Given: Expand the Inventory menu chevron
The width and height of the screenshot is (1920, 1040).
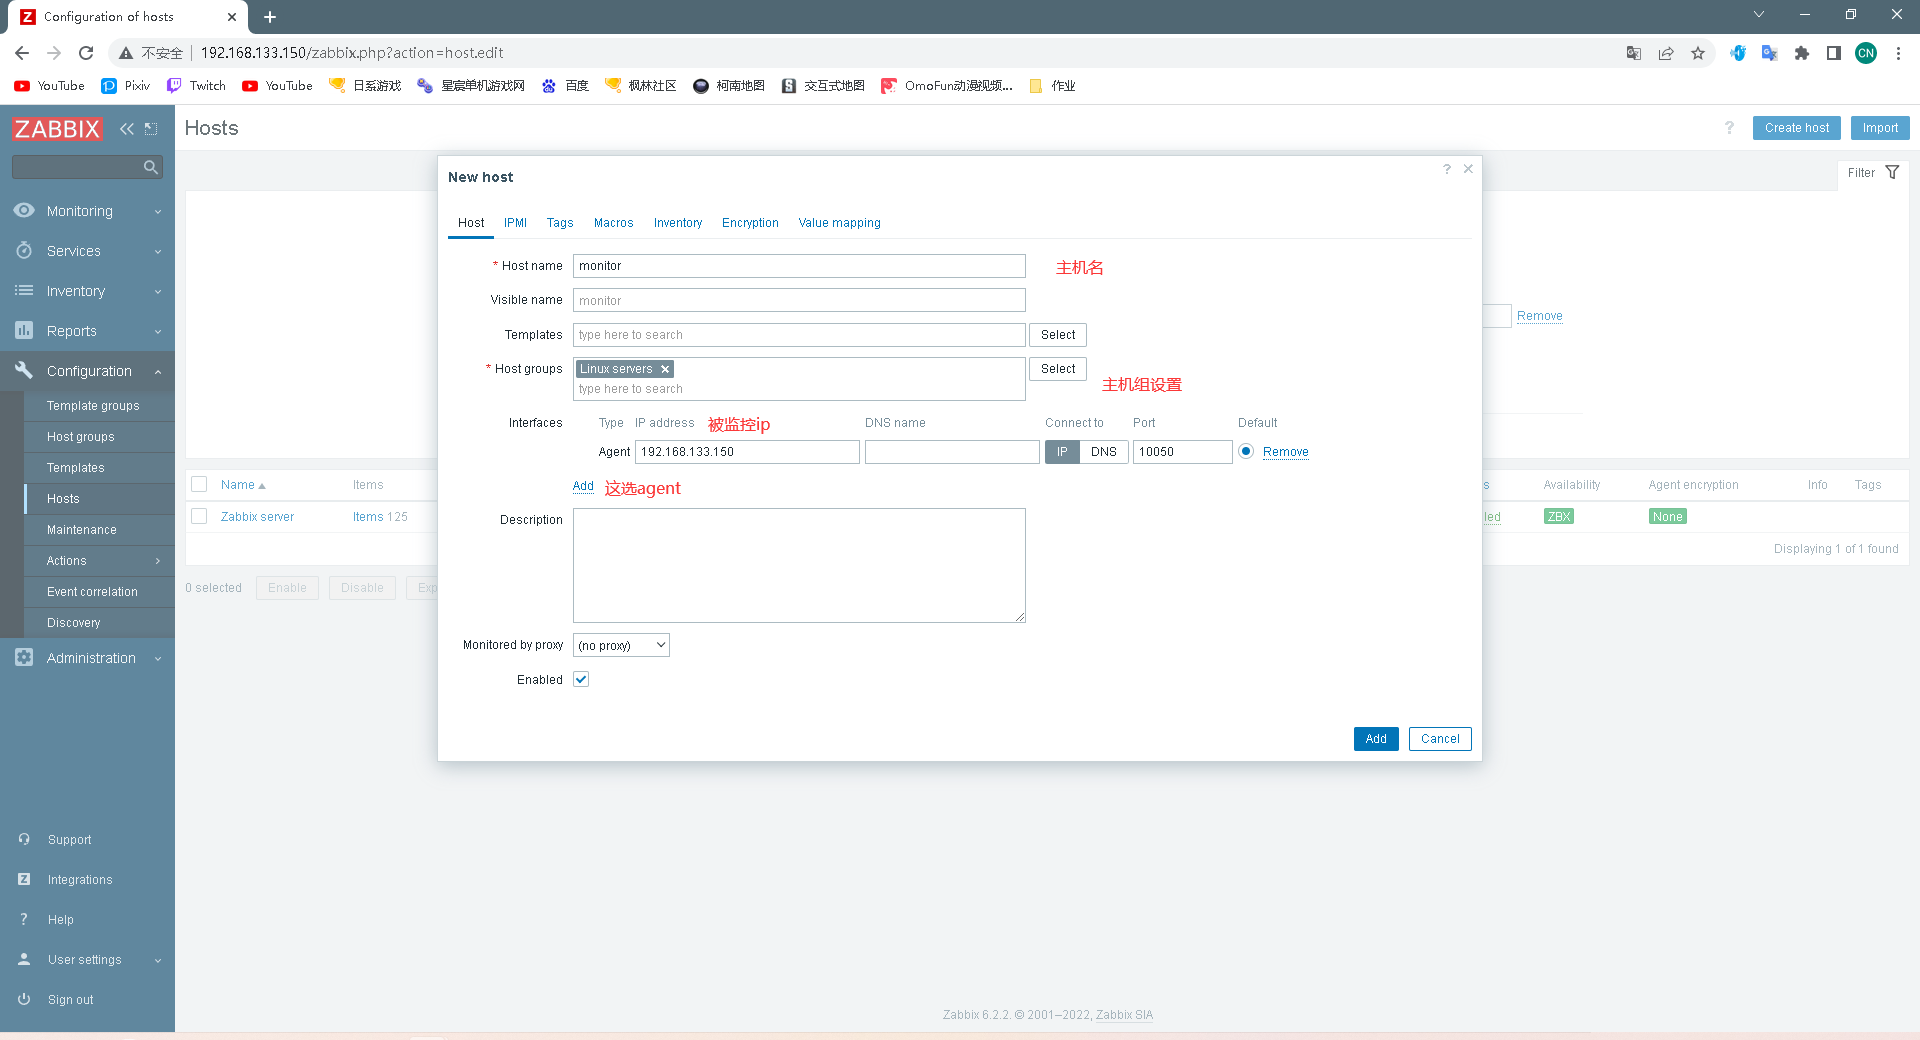Looking at the screenshot, I should pos(158,291).
